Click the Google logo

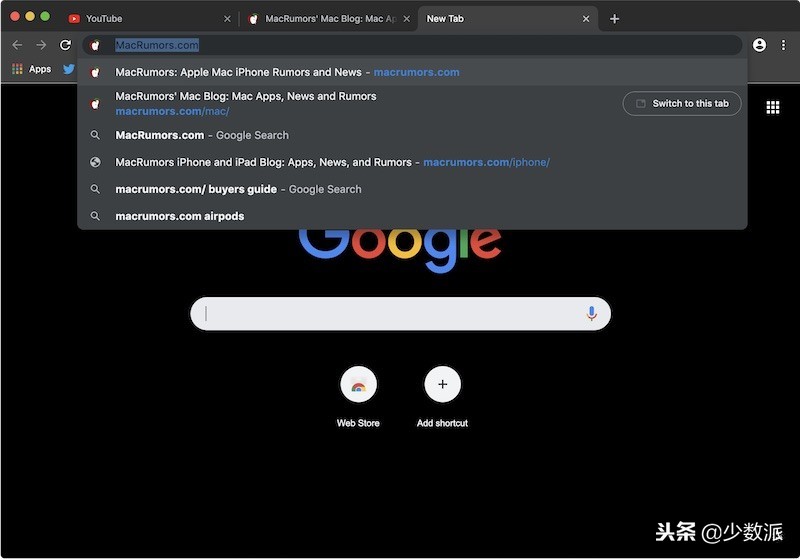pos(400,250)
